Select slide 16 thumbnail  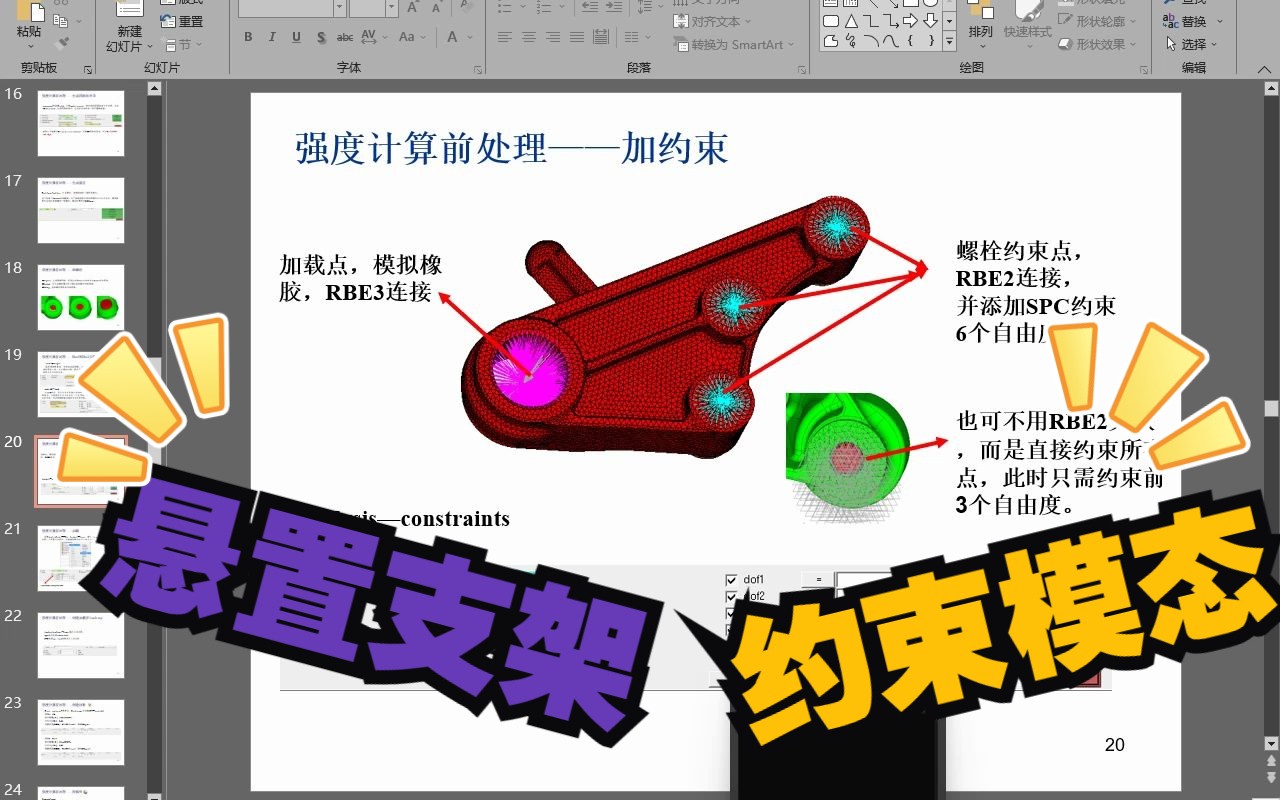(81, 123)
